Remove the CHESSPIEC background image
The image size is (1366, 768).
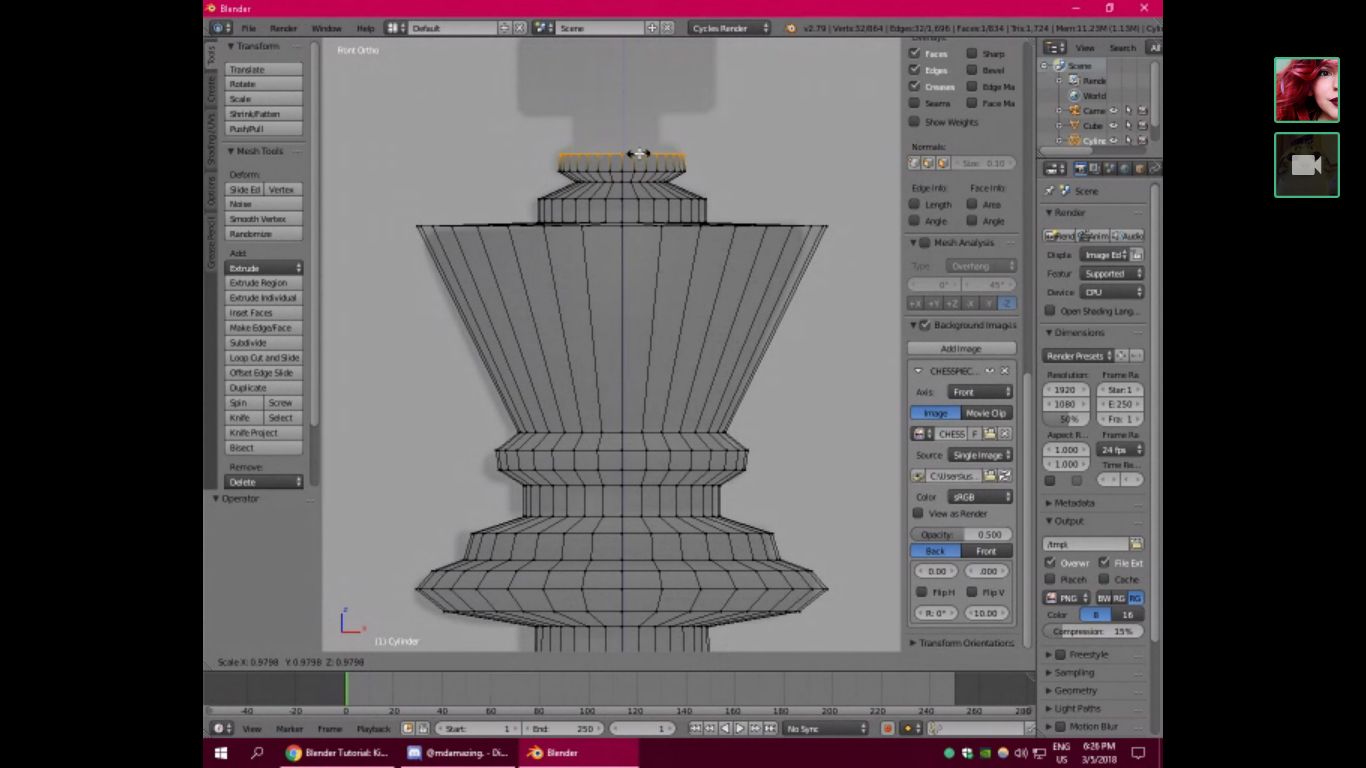pyautogui.click(x=1005, y=371)
